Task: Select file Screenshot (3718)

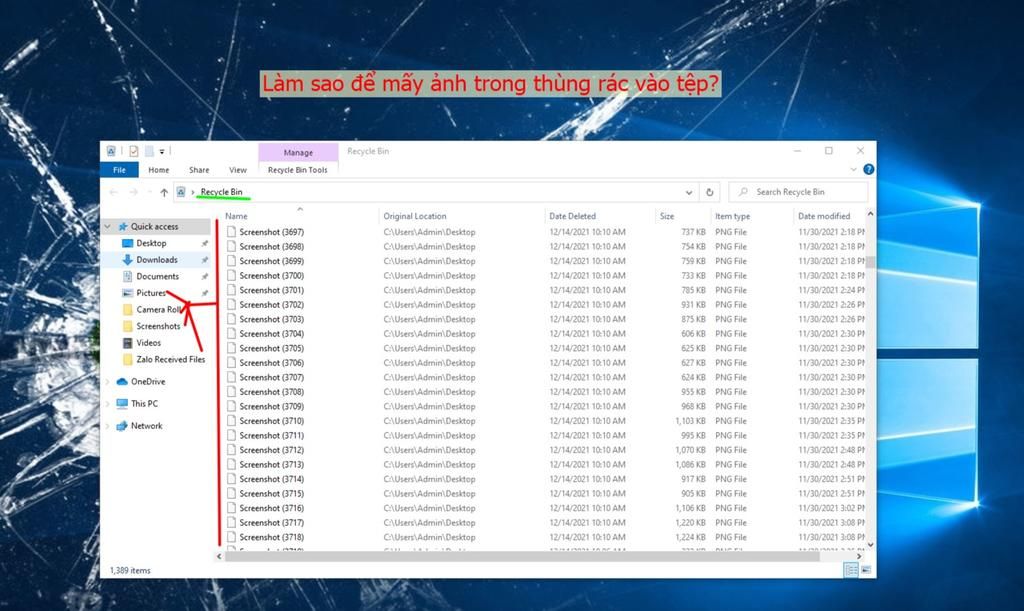Action: (x=271, y=537)
